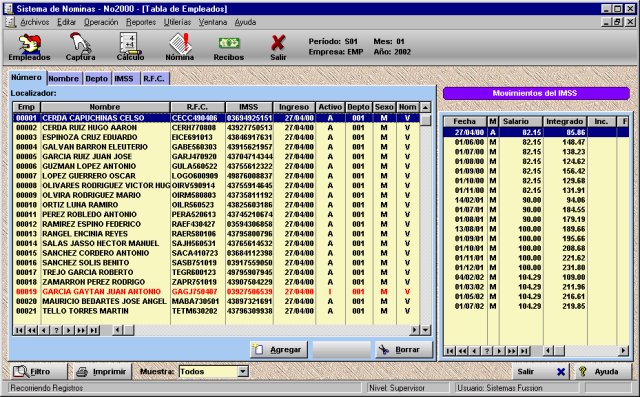Click the Captura hand icon

pyautogui.click(x=80, y=47)
